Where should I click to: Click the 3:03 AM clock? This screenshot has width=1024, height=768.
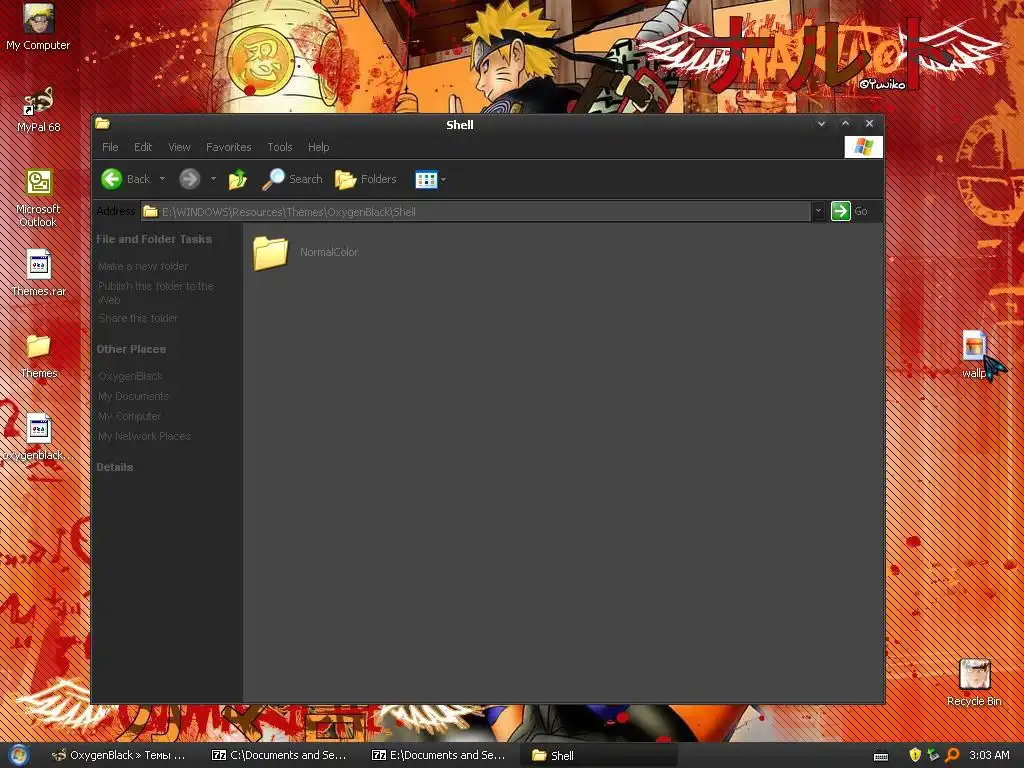(989, 755)
